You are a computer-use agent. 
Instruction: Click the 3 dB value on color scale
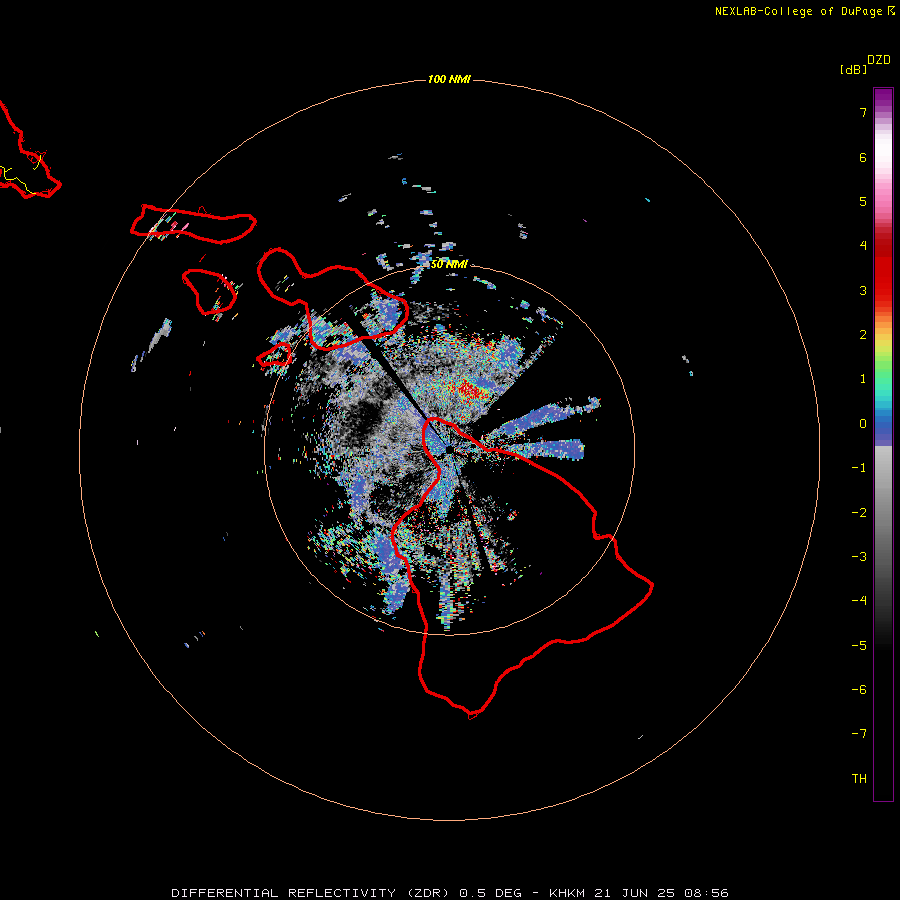(863, 290)
